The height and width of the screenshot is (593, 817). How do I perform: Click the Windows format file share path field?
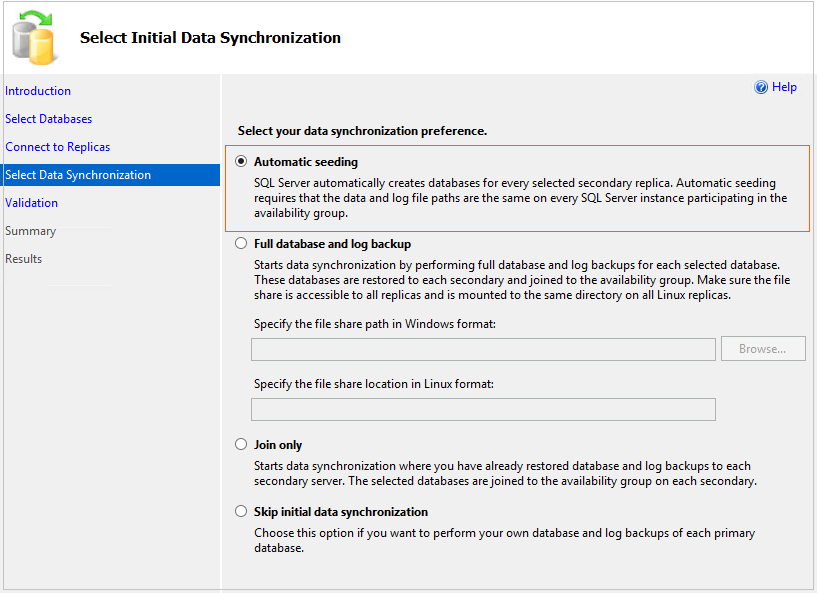coord(483,348)
